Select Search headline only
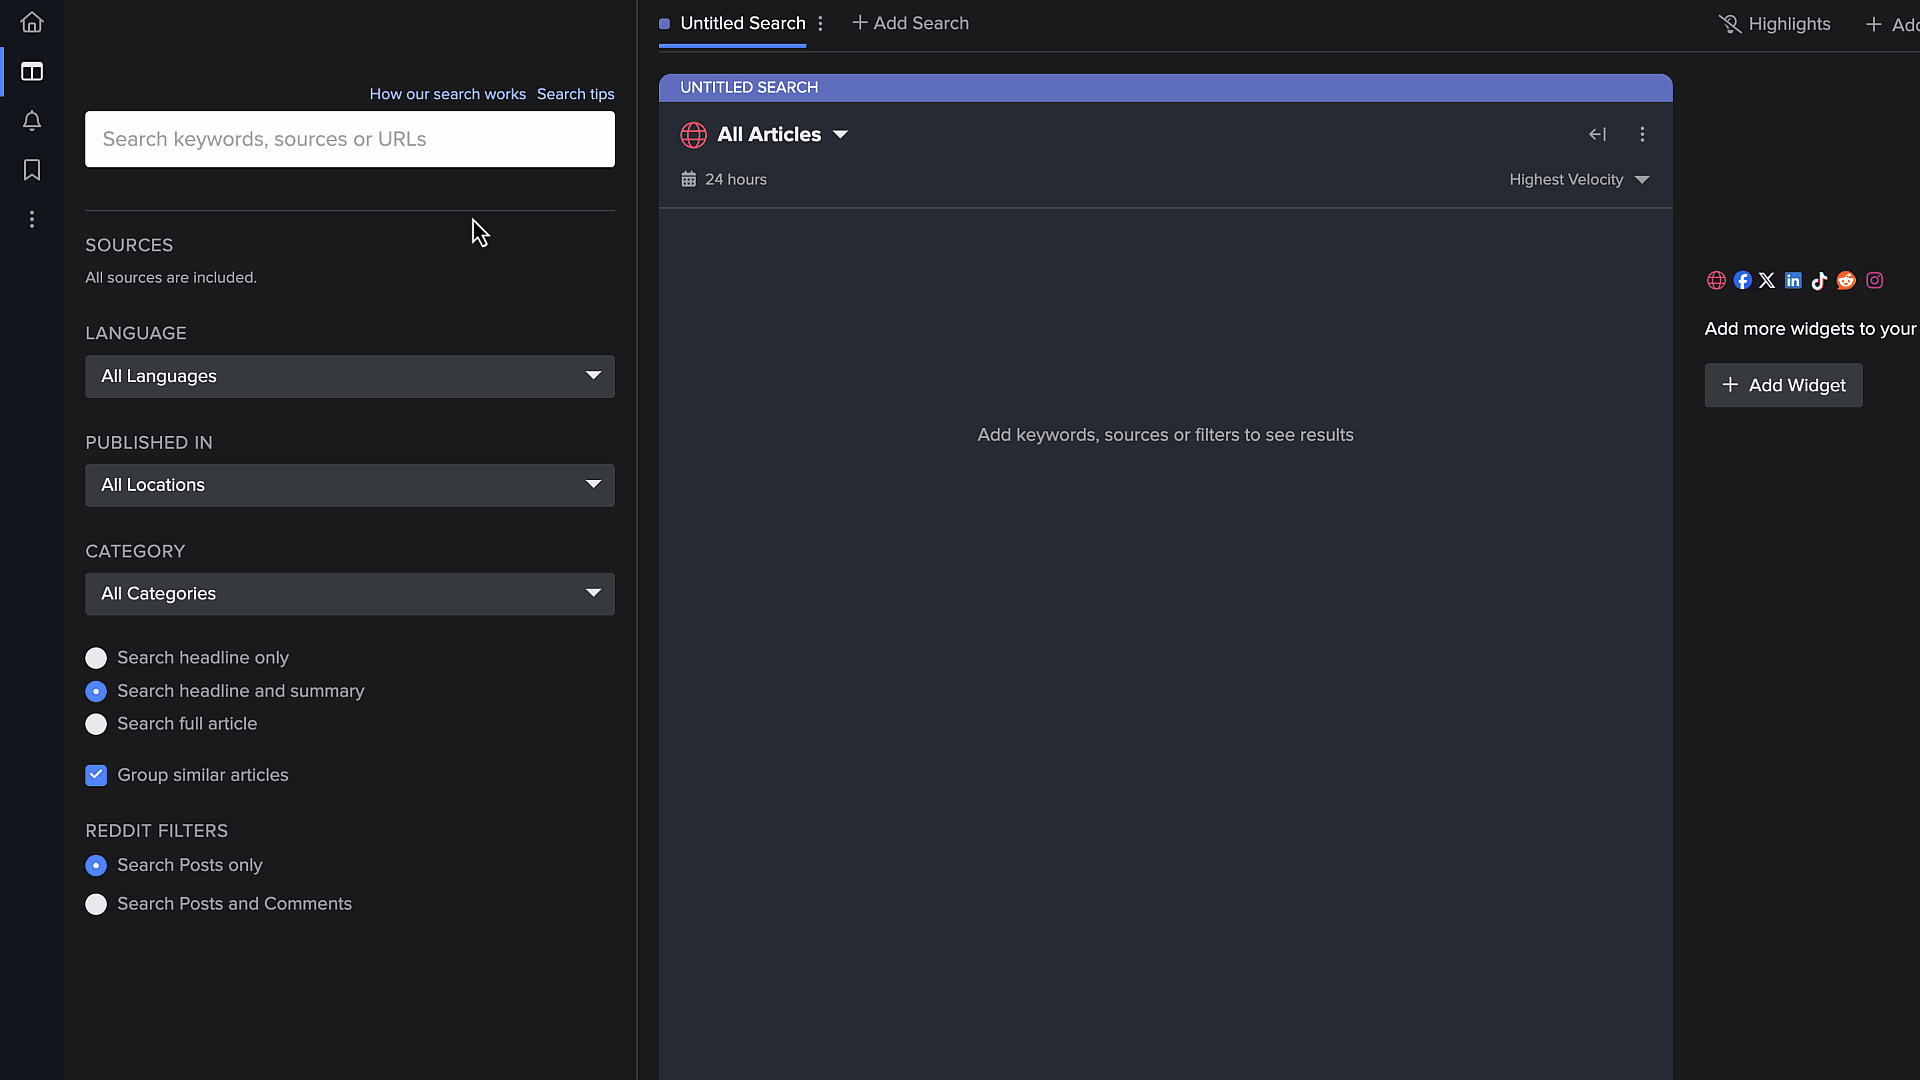The width and height of the screenshot is (1920, 1080). 95,658
